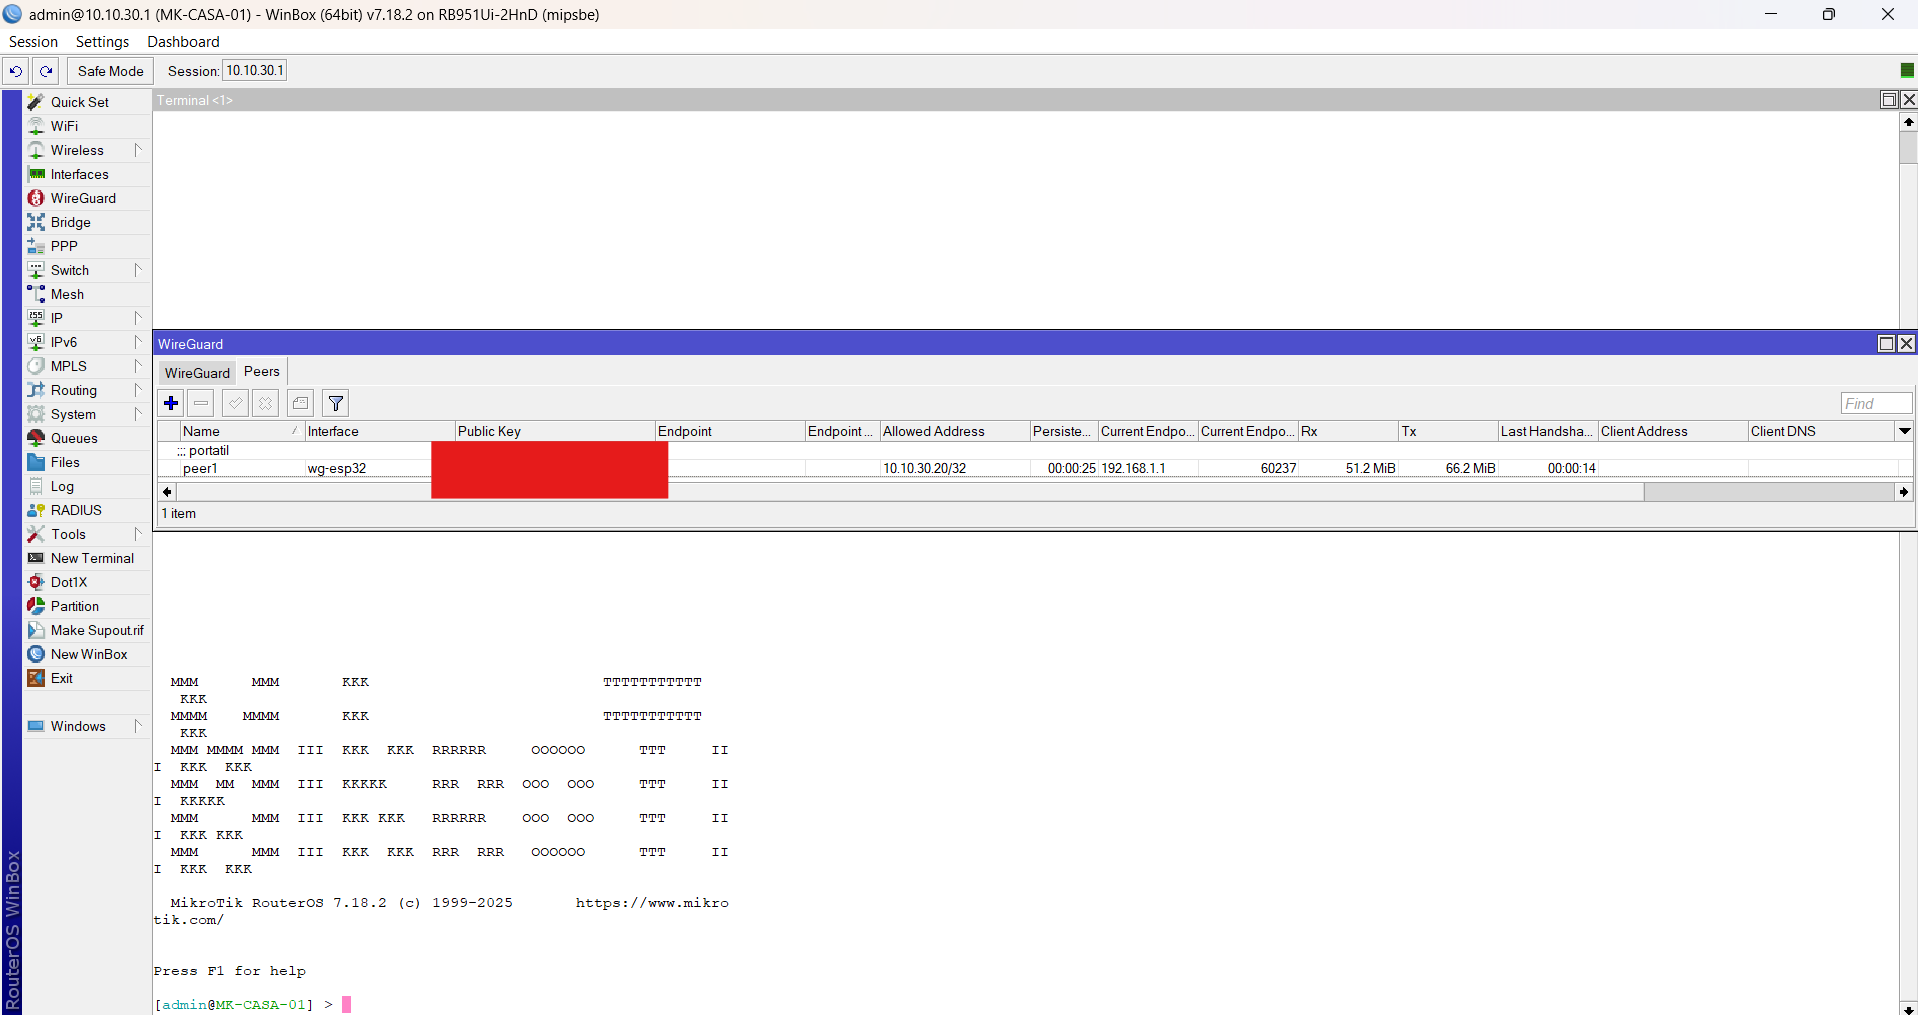Open the WiFi menu entry
This screenshot has height=1015, width=1918.
click(x=87, y=126)
